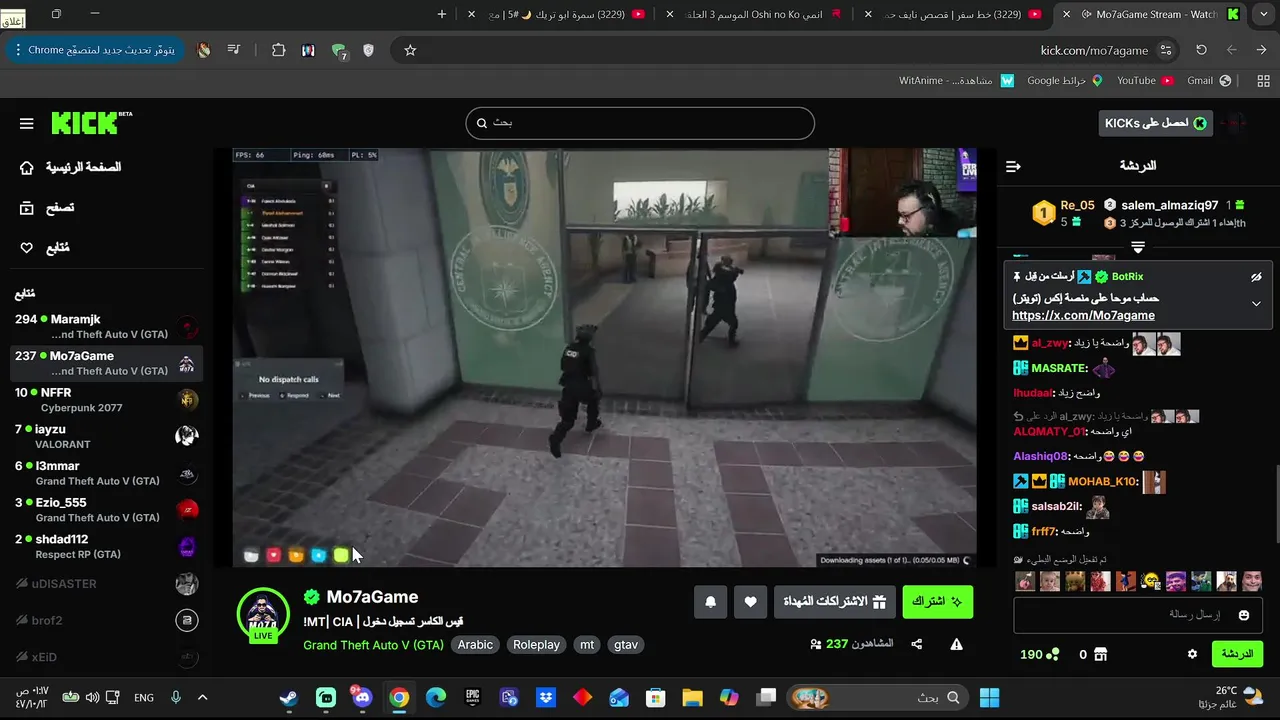1280x720 pixels.
Task: Bookmark page with star icon
Action: pyautogui.click(x=410, y=50)
